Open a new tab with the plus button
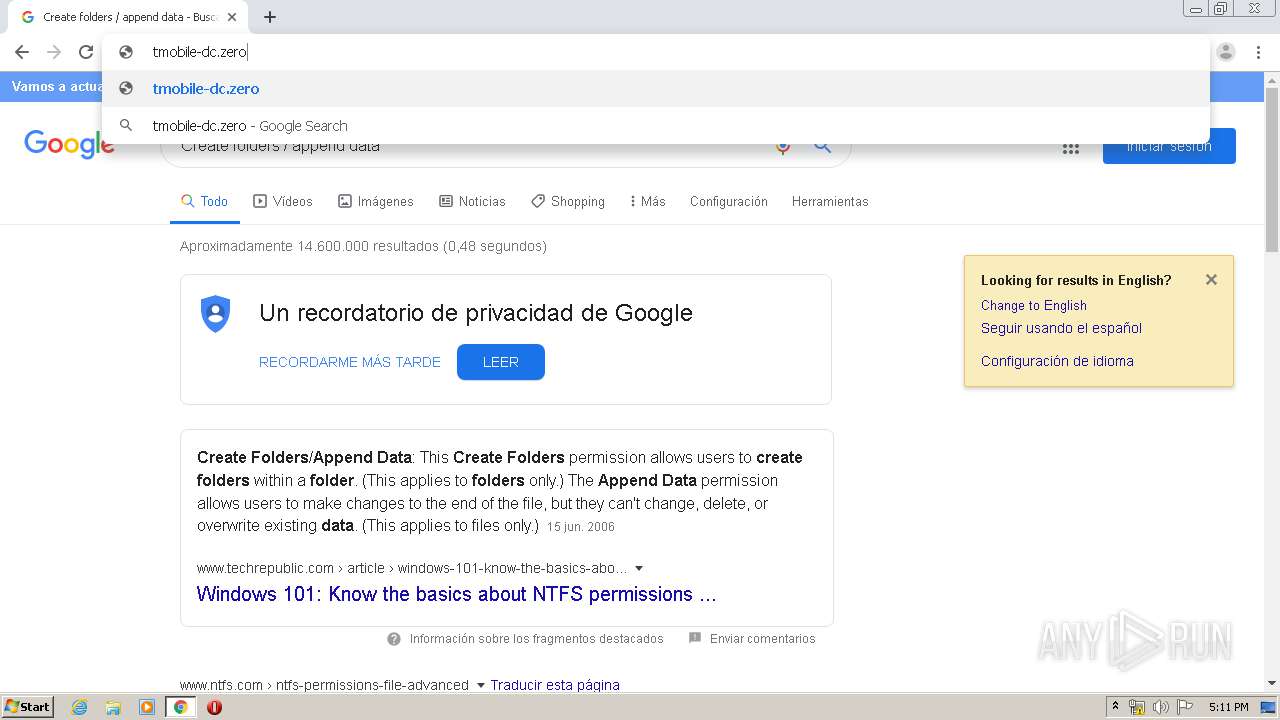 [270, 17]
